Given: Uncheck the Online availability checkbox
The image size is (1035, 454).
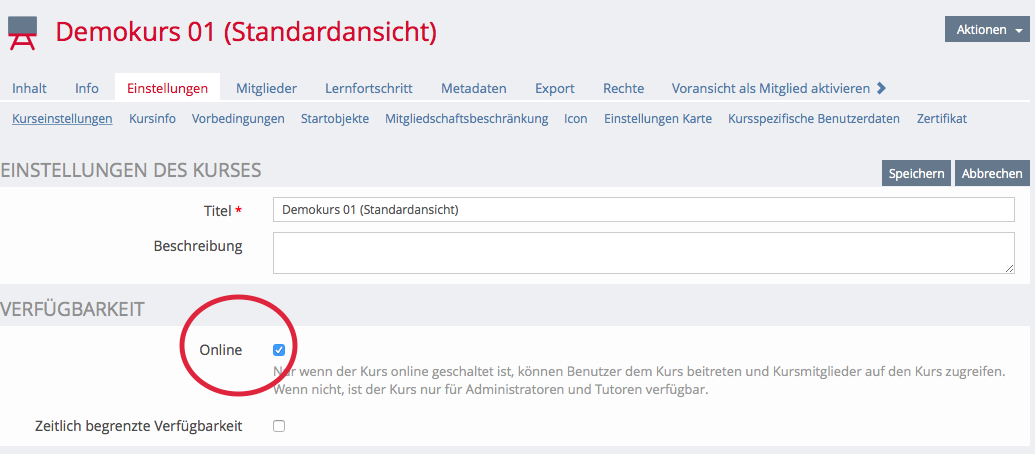Looking at the screenshot, I should (279, 350).
